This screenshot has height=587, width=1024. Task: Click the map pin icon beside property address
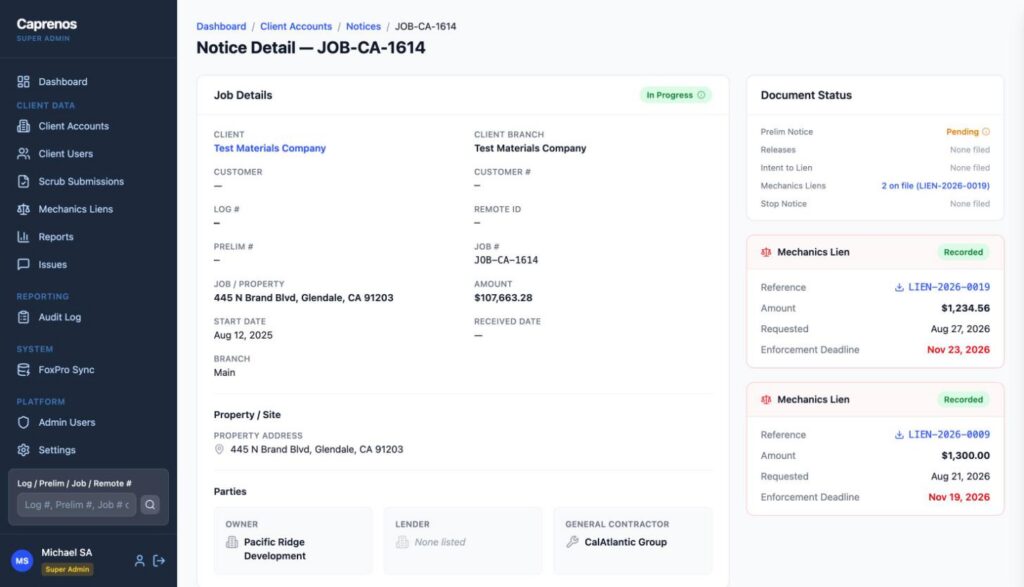click(219, 449)
